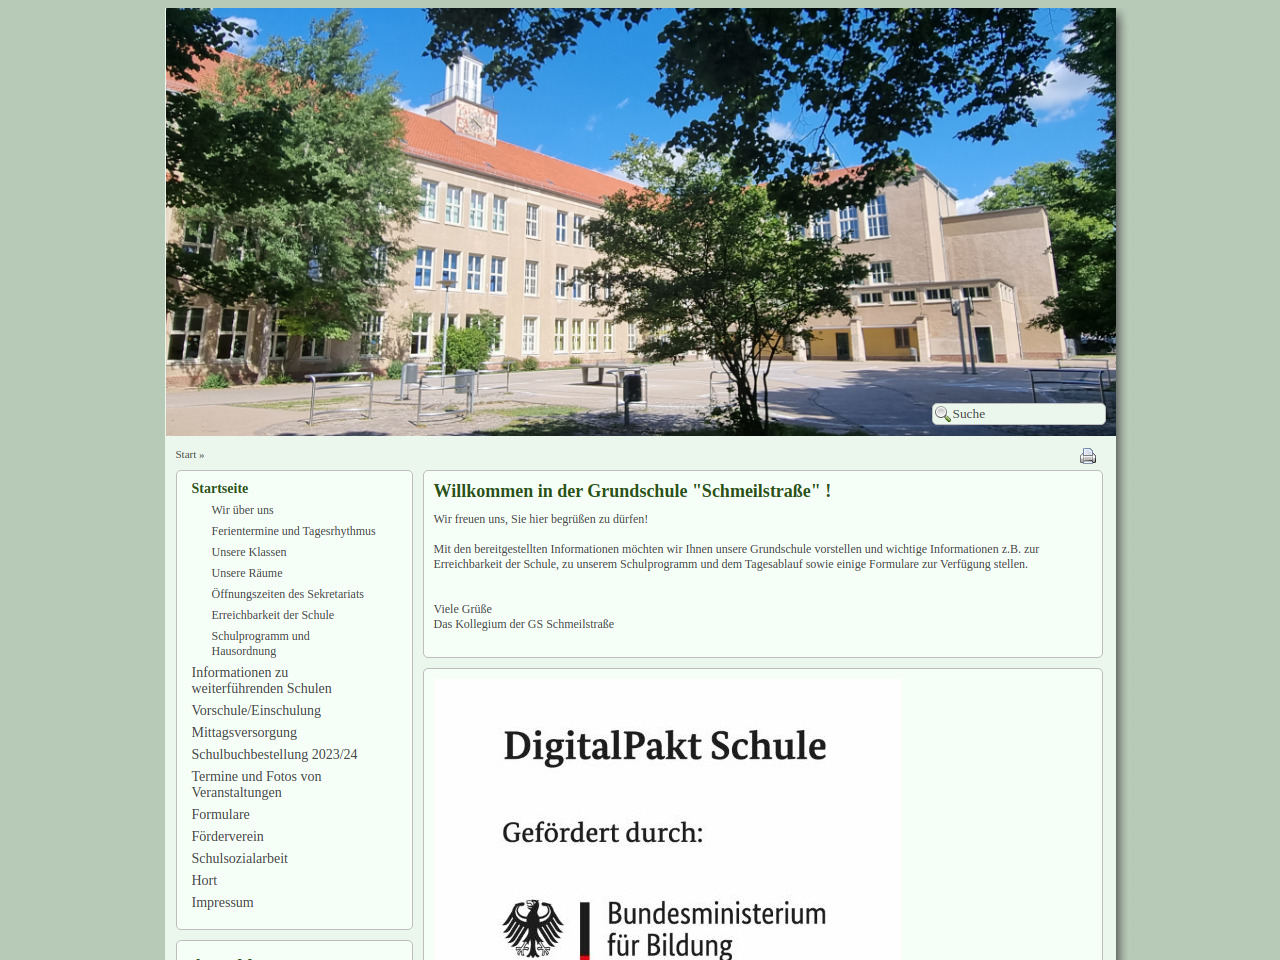Click the printer icon
This screenshot has width=1280, height=960.
point(1088,456)
